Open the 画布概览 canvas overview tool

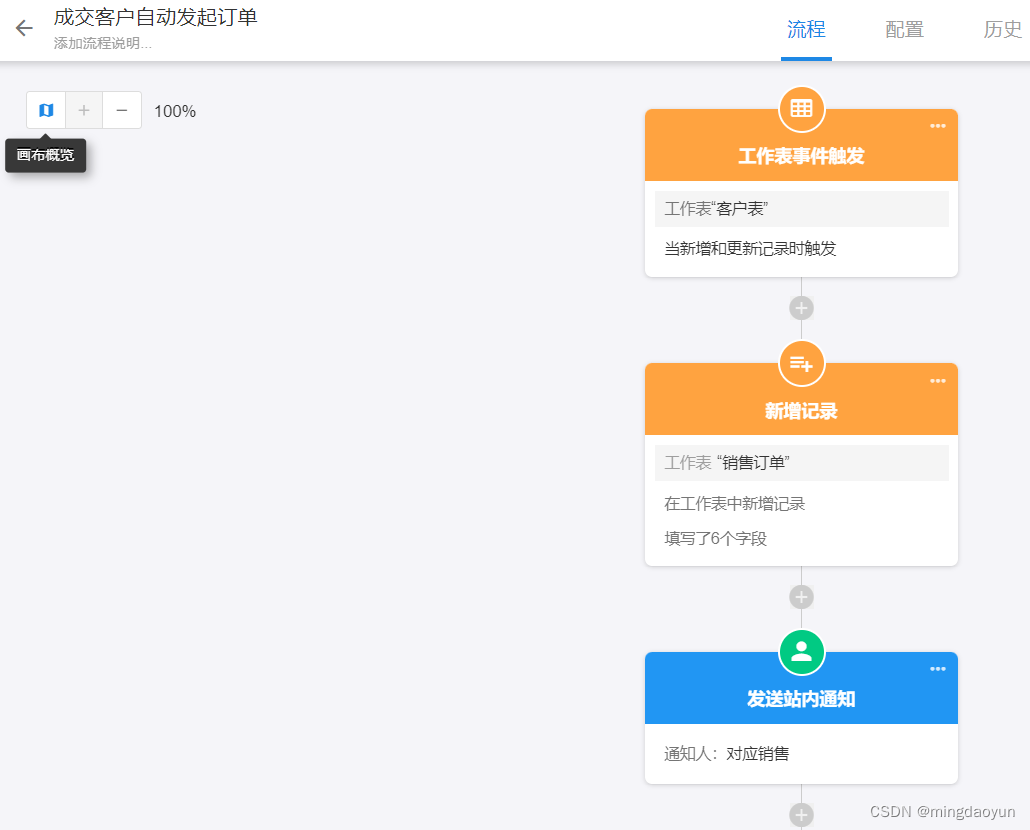(45, 110)
